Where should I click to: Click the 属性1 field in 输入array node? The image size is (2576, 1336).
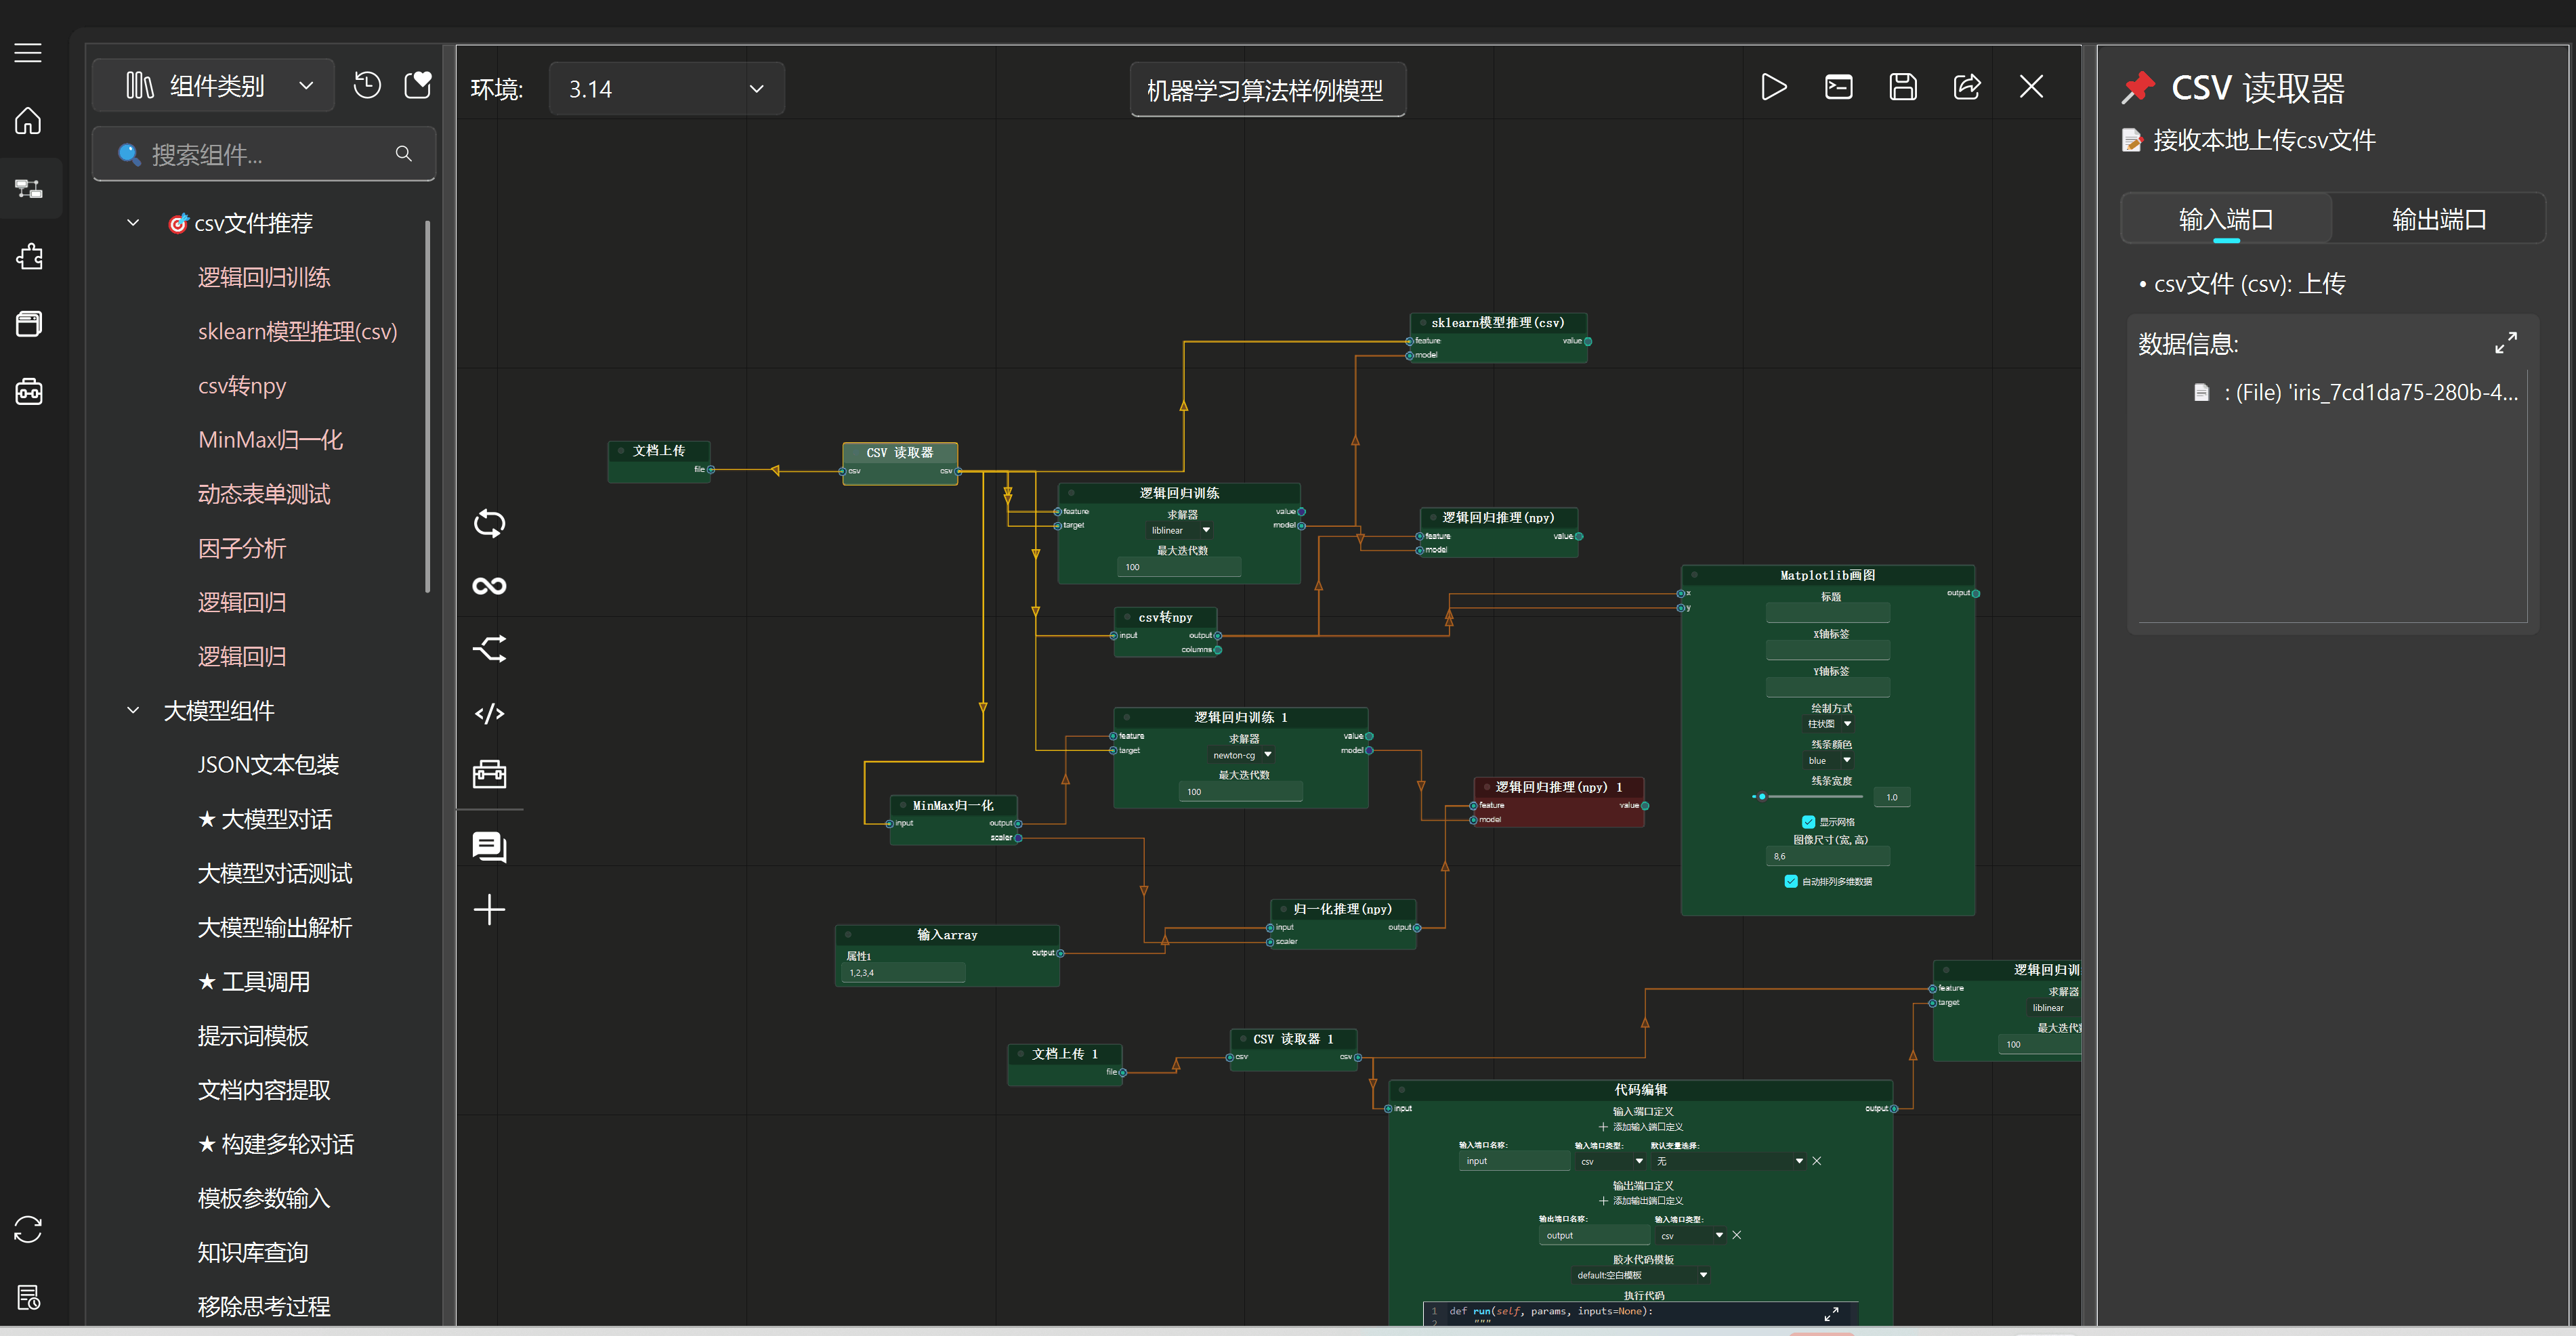[x=903, y=973]
